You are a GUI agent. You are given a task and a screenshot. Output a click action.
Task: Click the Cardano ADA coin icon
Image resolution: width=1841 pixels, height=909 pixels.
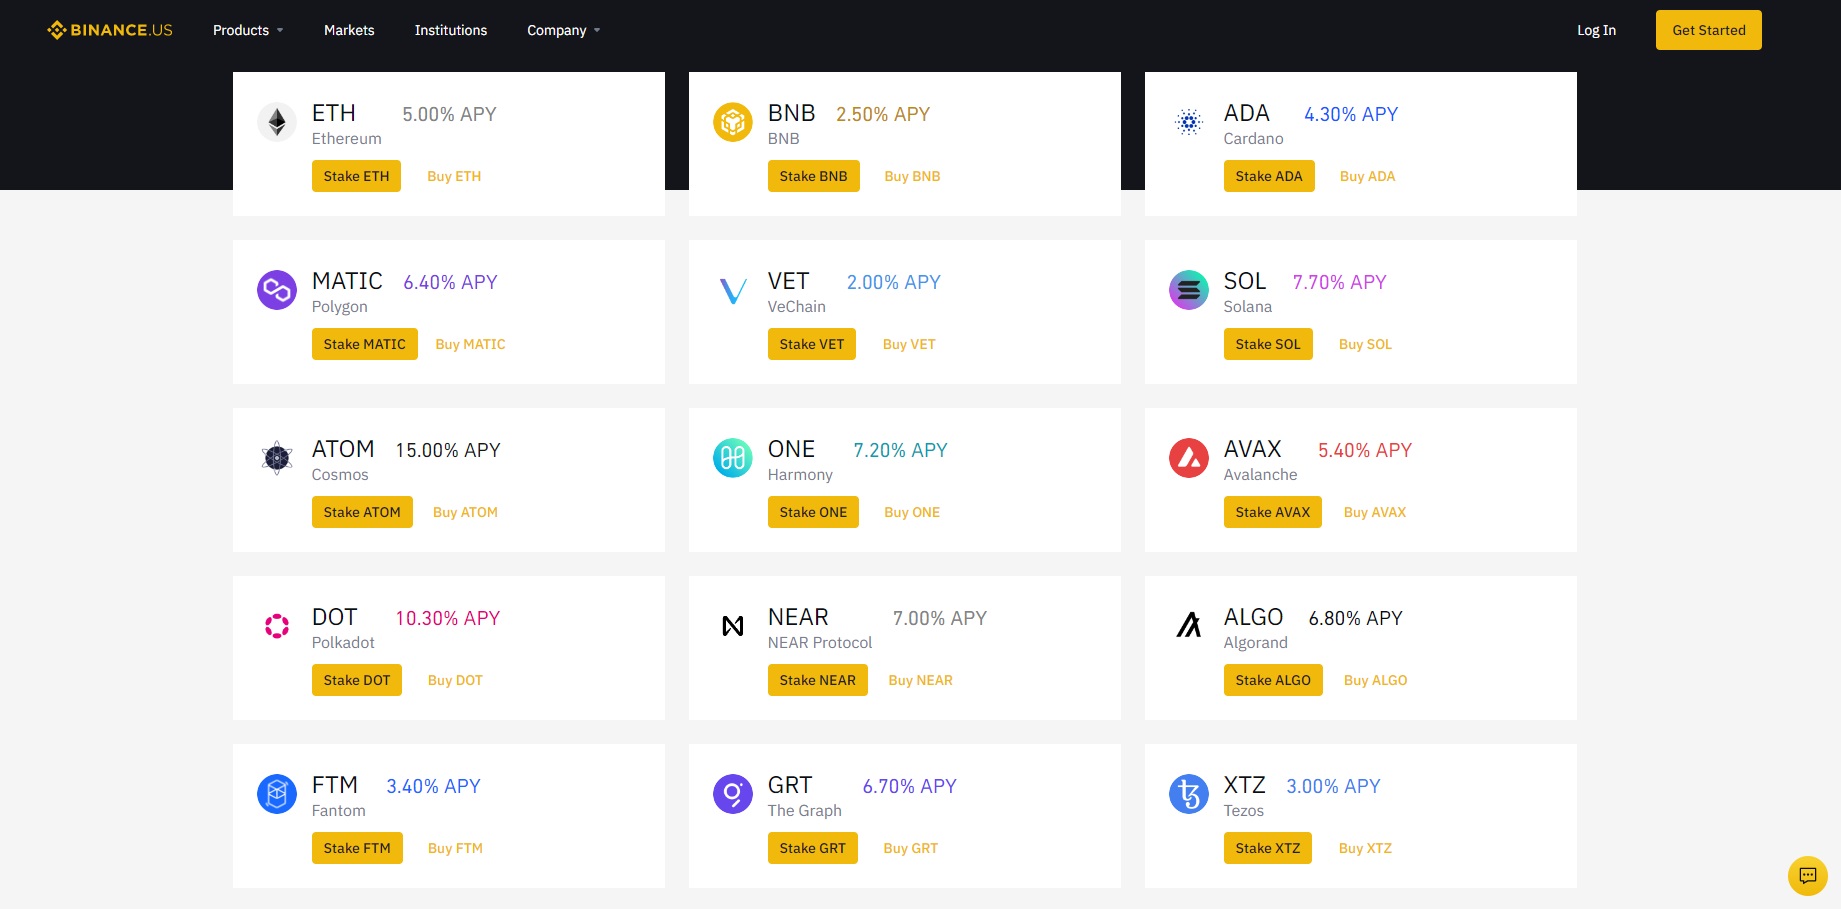click(x=1189, y=122)
